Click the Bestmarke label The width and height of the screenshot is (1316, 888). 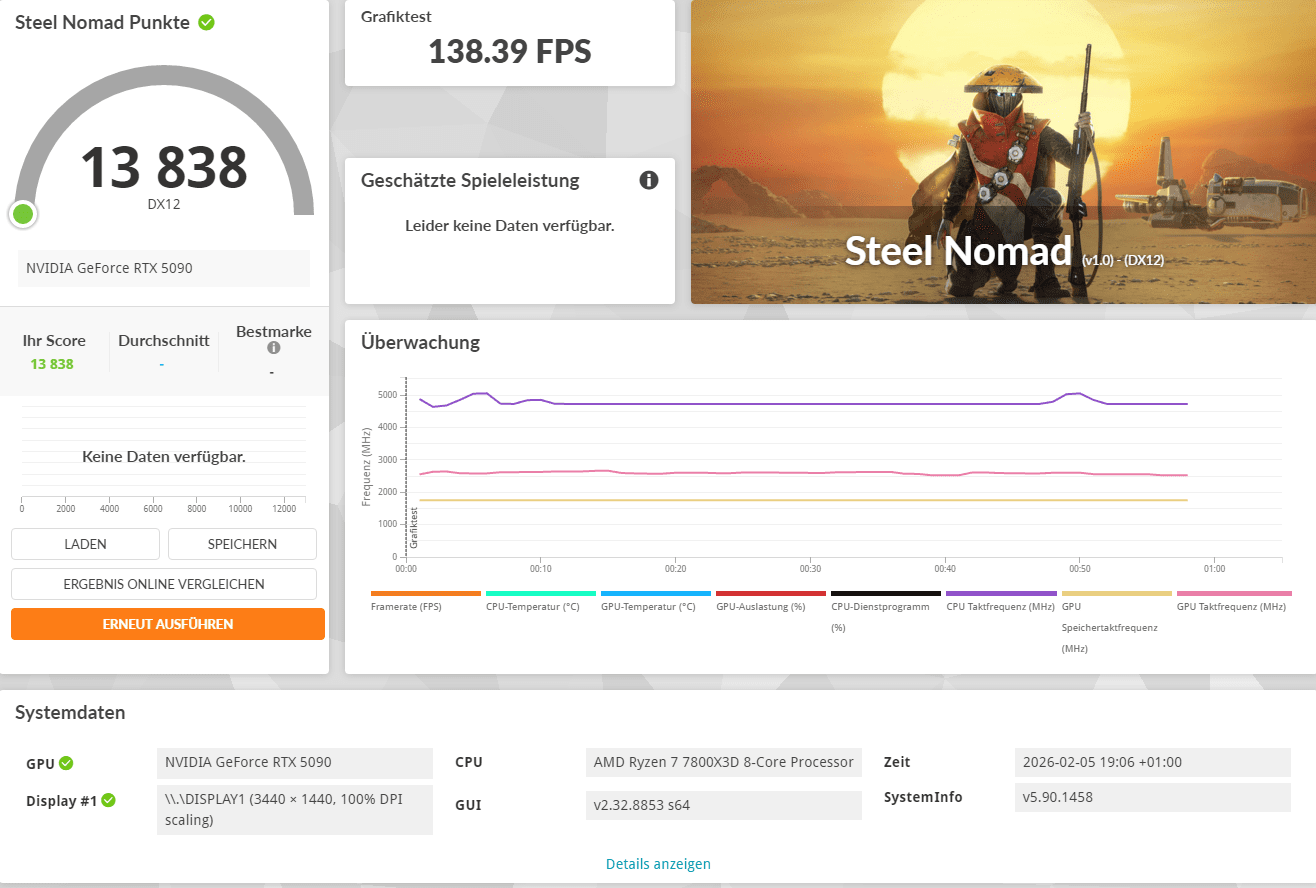tap(274, 331)
